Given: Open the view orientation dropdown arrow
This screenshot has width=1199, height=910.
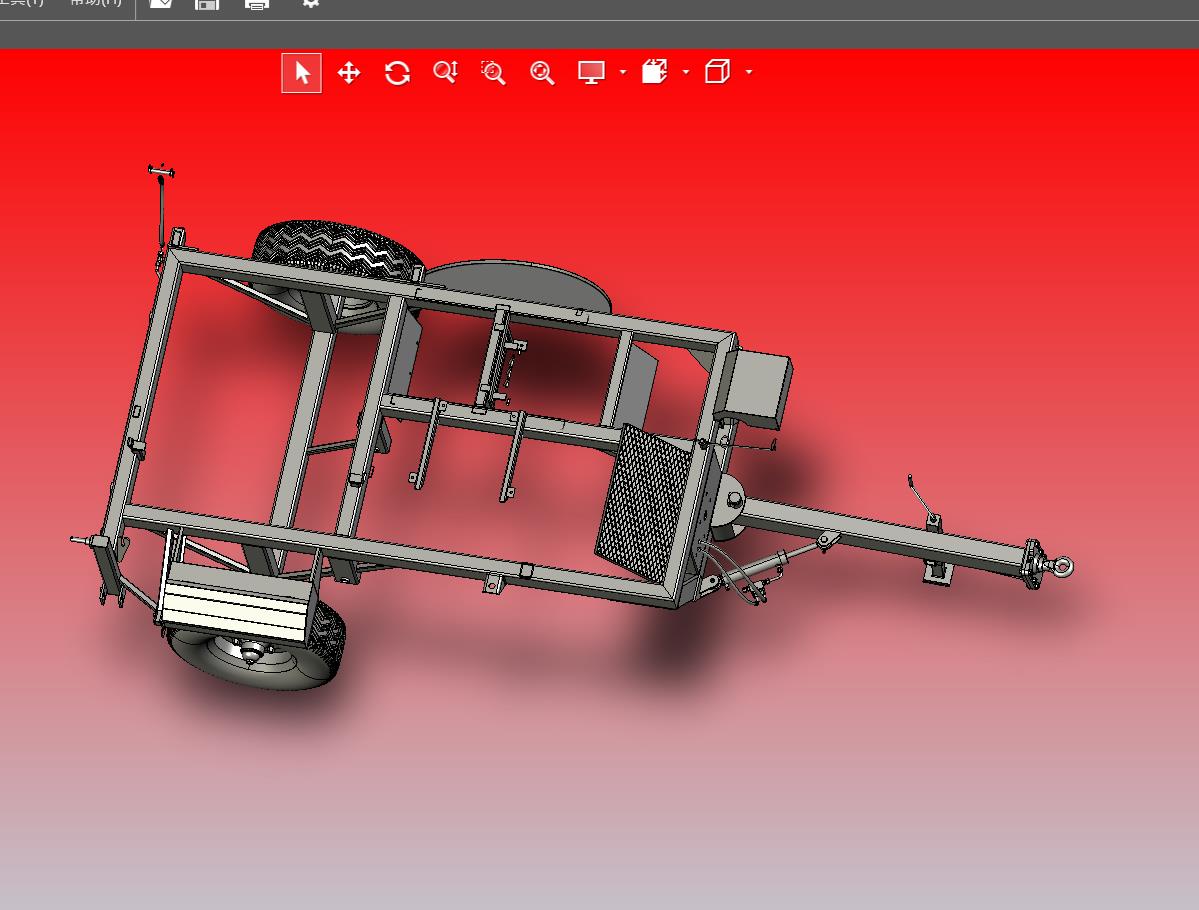Looking at the screenshot, I should click(x=686, y=72).
